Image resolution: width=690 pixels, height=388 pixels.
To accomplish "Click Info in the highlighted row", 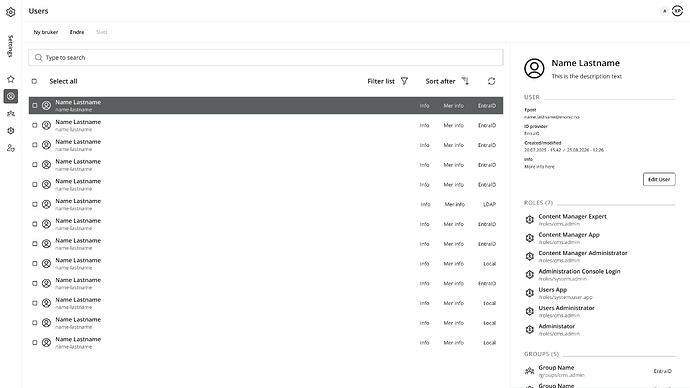I will (424, 106).
